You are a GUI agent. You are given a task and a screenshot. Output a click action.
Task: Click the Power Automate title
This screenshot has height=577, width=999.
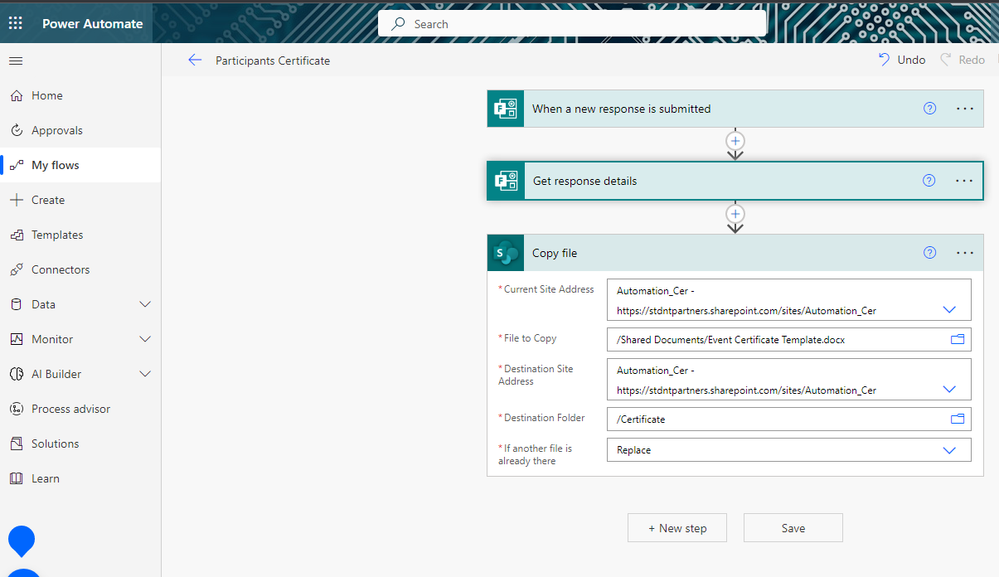point(92,24)
